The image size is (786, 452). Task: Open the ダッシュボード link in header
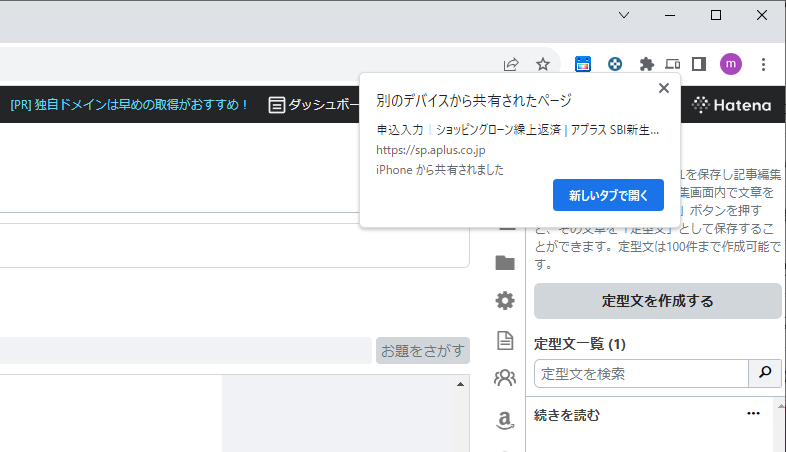[x=314, y=105]
